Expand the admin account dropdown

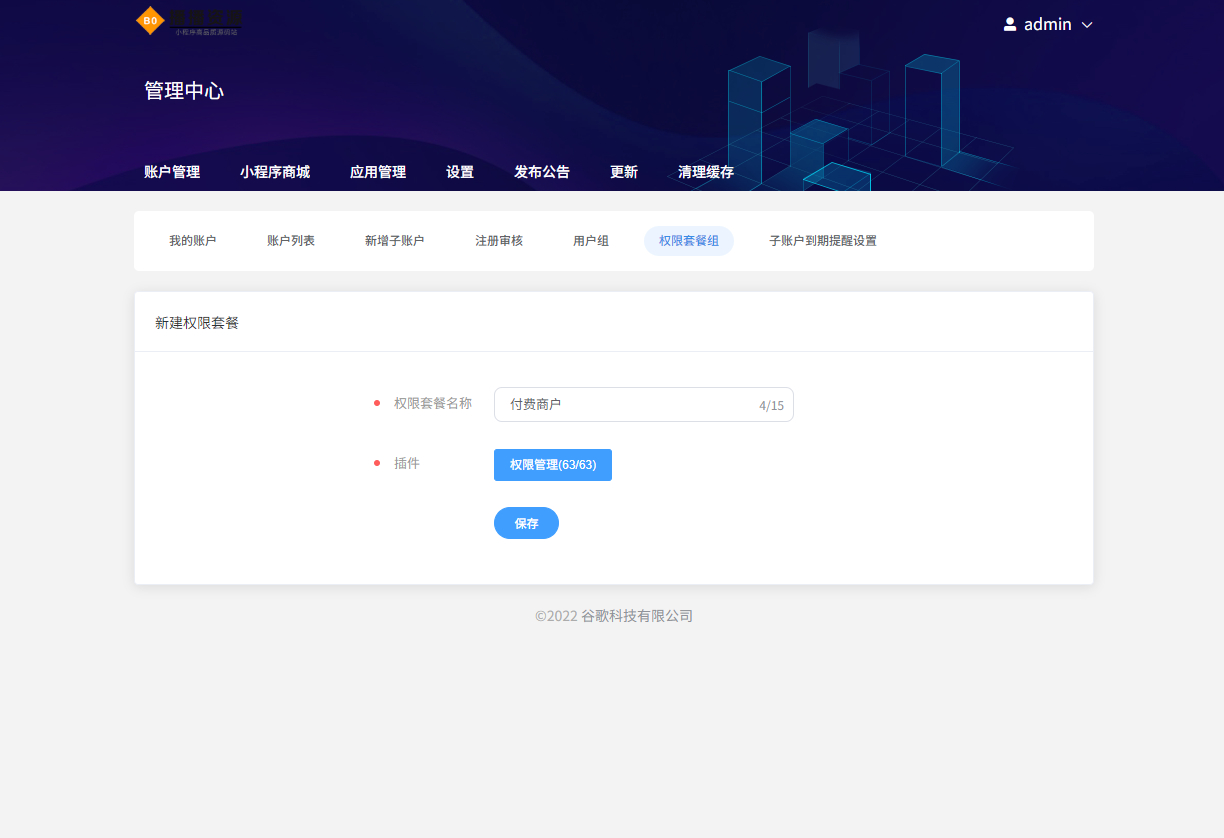(1086, 24)
